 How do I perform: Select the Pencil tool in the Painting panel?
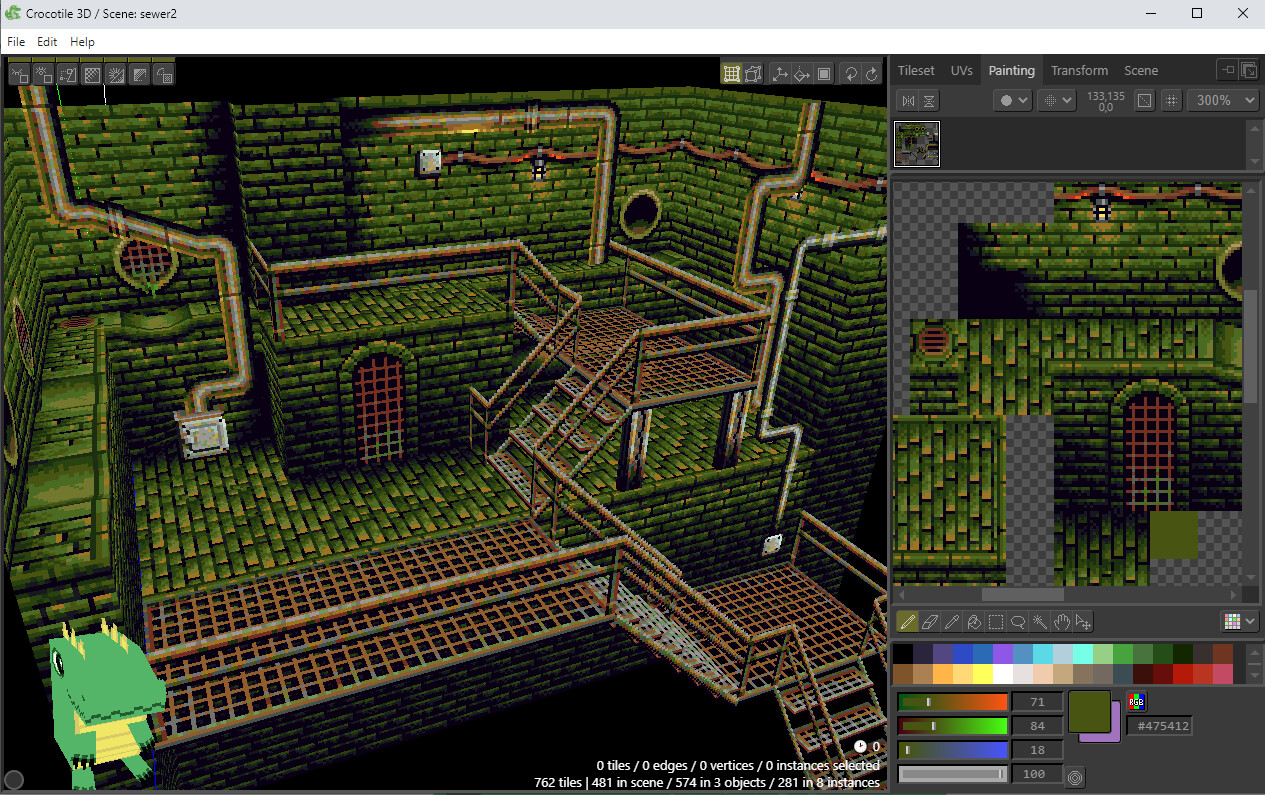908,622
